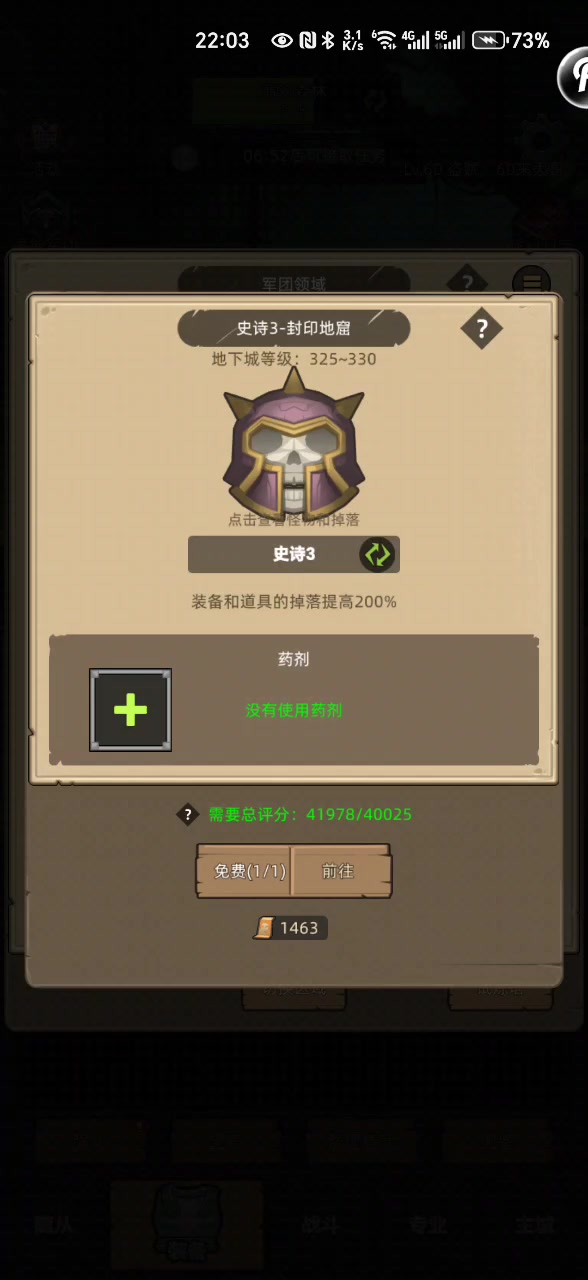Tap the scroll ticket icon beside 1463
This screenshot has height=1280, width=588.
coord(264,928)
